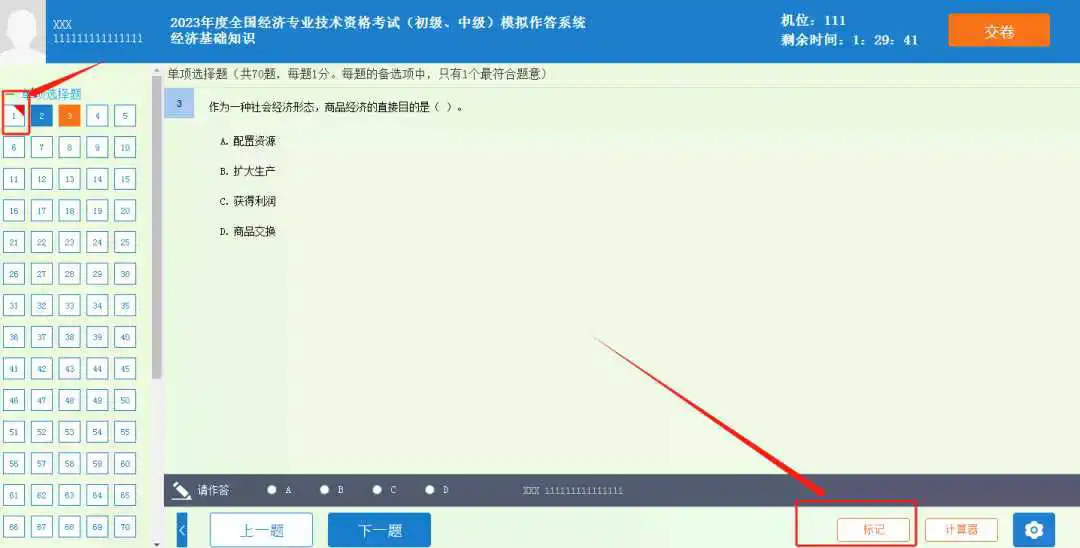Select radio button C as answer
Viewport: 1080px width, 548px height.
click(x=377, y=490)
